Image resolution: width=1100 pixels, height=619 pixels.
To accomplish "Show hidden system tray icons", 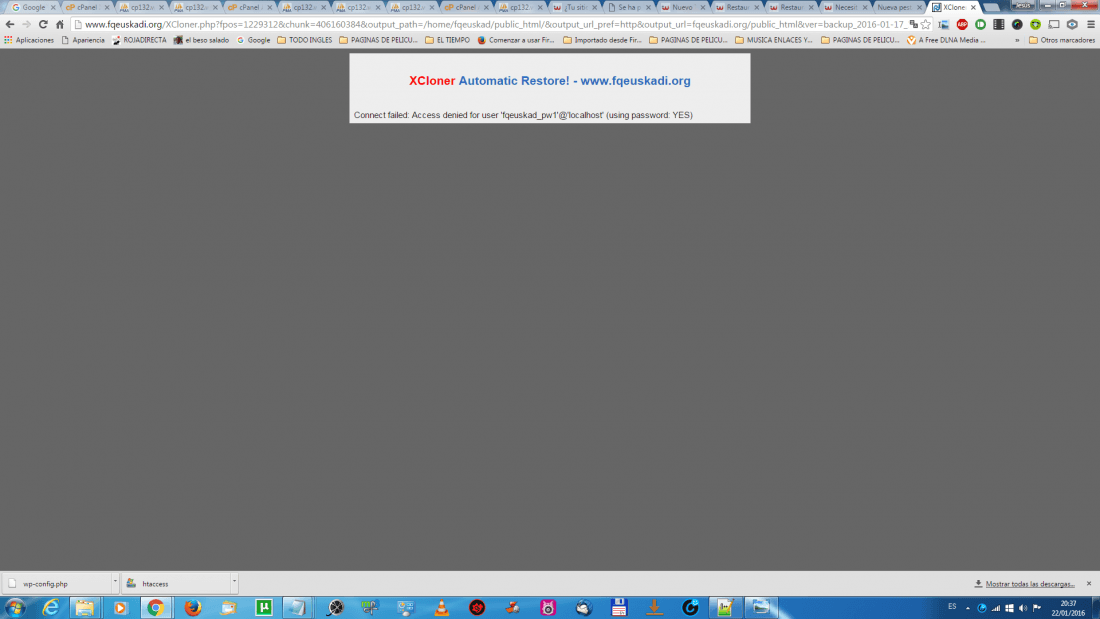I will click(967, 608).
